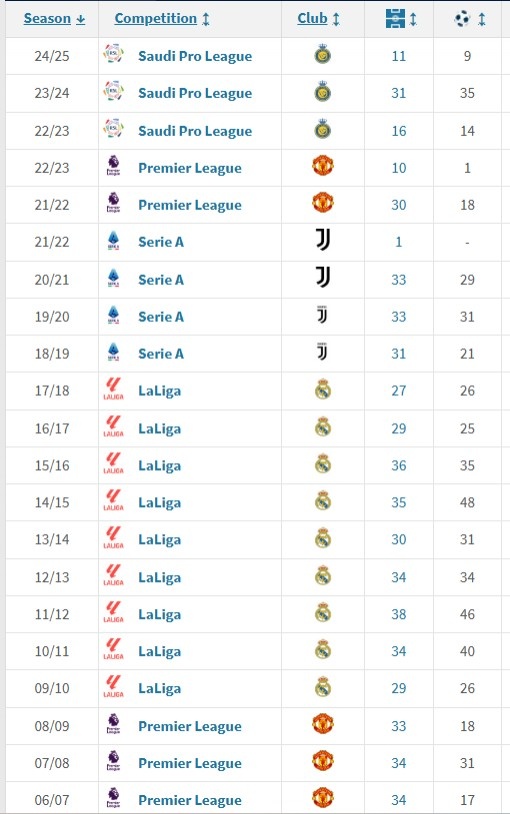Open Premier League link for 21/22
The width and height of the screenshot is (510, 814).
190,205
